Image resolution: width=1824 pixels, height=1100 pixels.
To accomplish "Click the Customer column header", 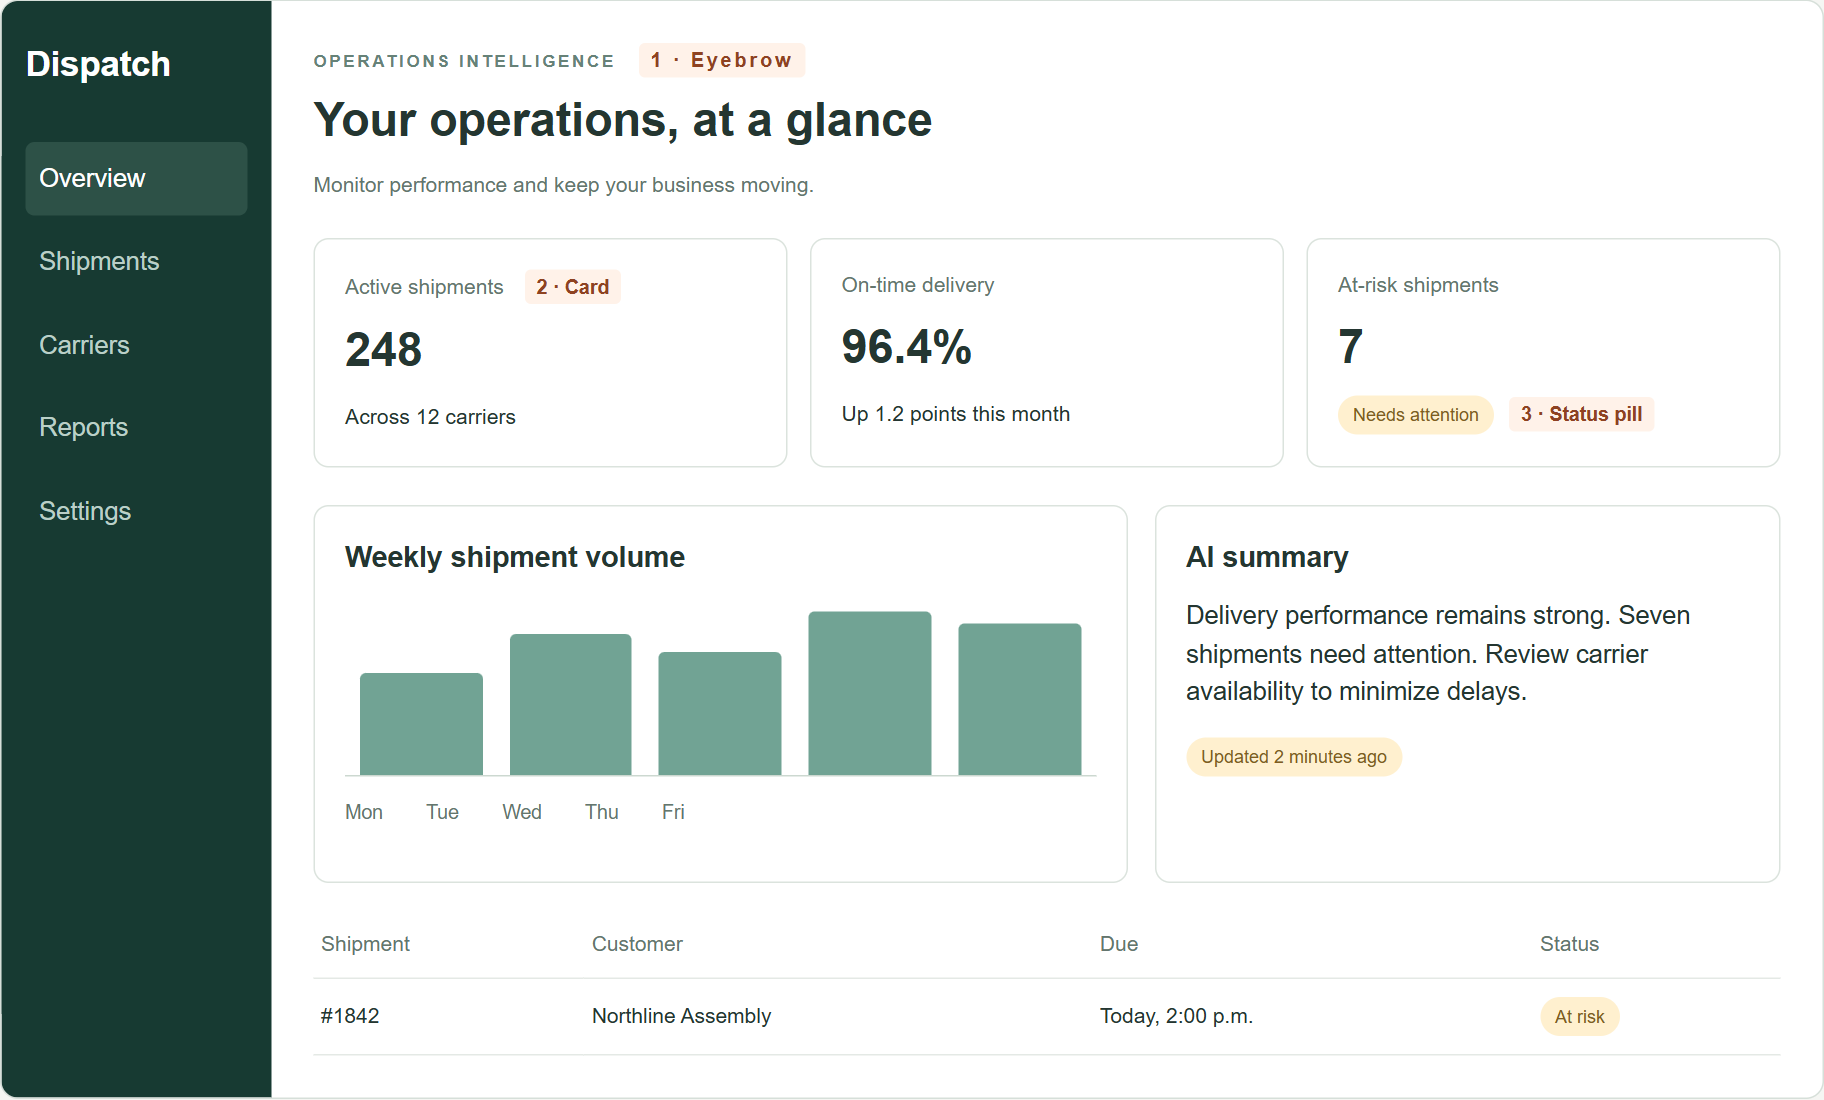I will point(637,944).
